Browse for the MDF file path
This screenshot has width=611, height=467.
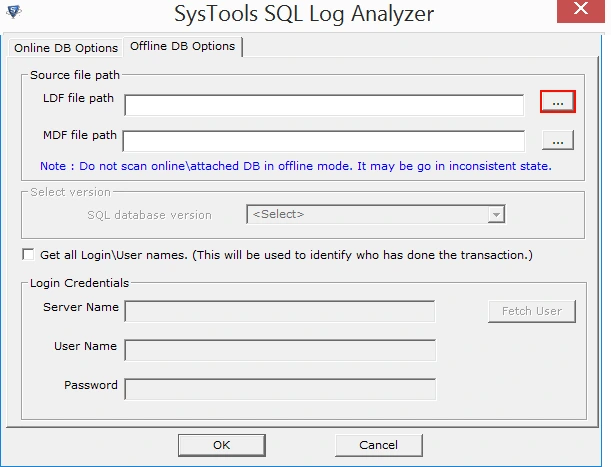[558, 140]
